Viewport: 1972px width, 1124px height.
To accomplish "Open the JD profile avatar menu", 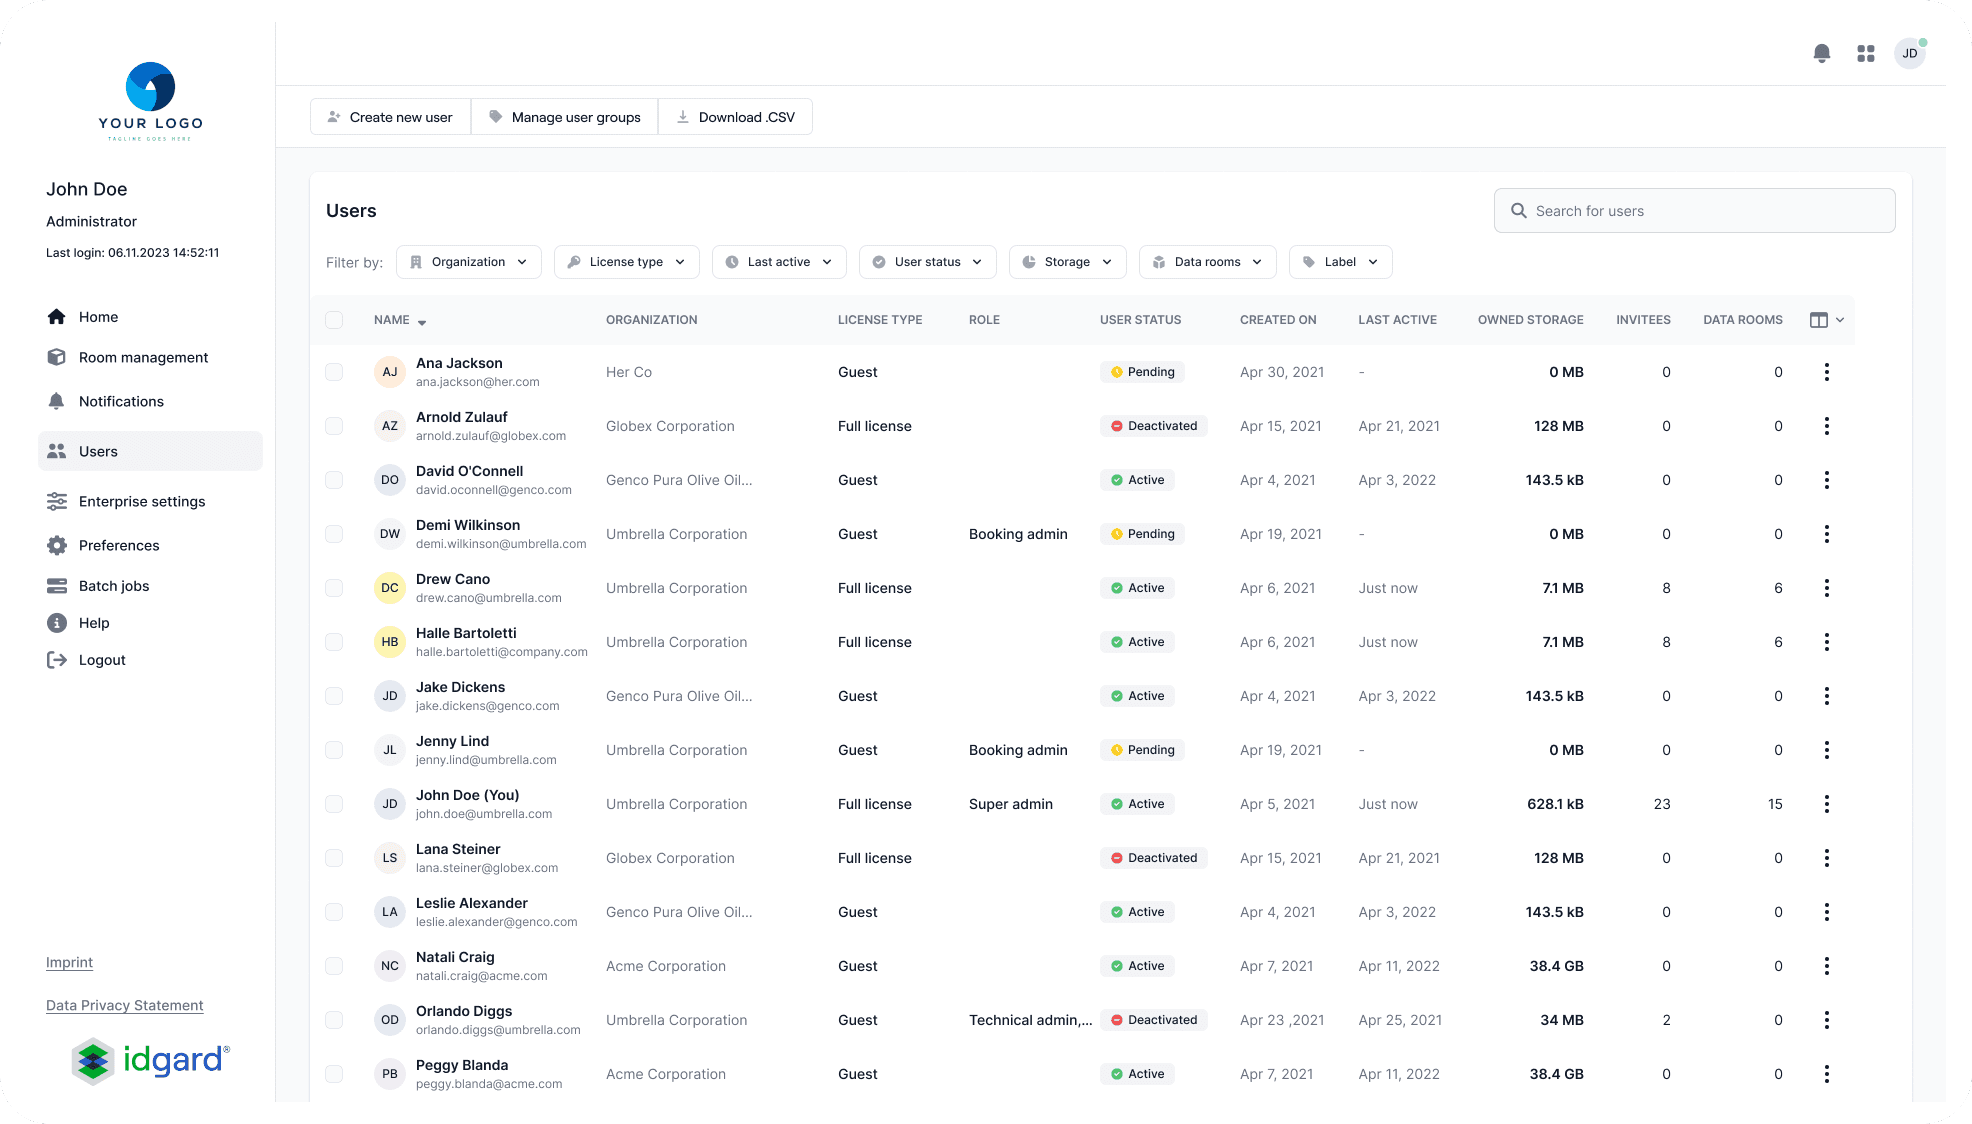I will pos(1910,53).
